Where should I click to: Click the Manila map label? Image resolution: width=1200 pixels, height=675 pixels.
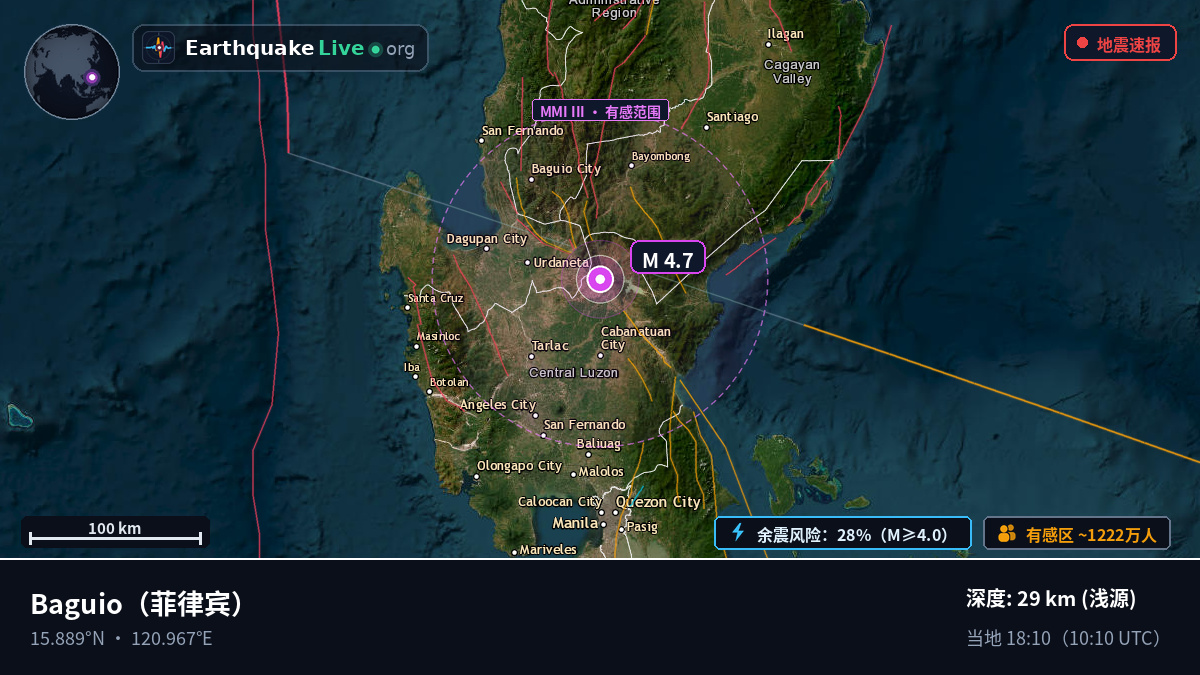(x=575, y=523)
